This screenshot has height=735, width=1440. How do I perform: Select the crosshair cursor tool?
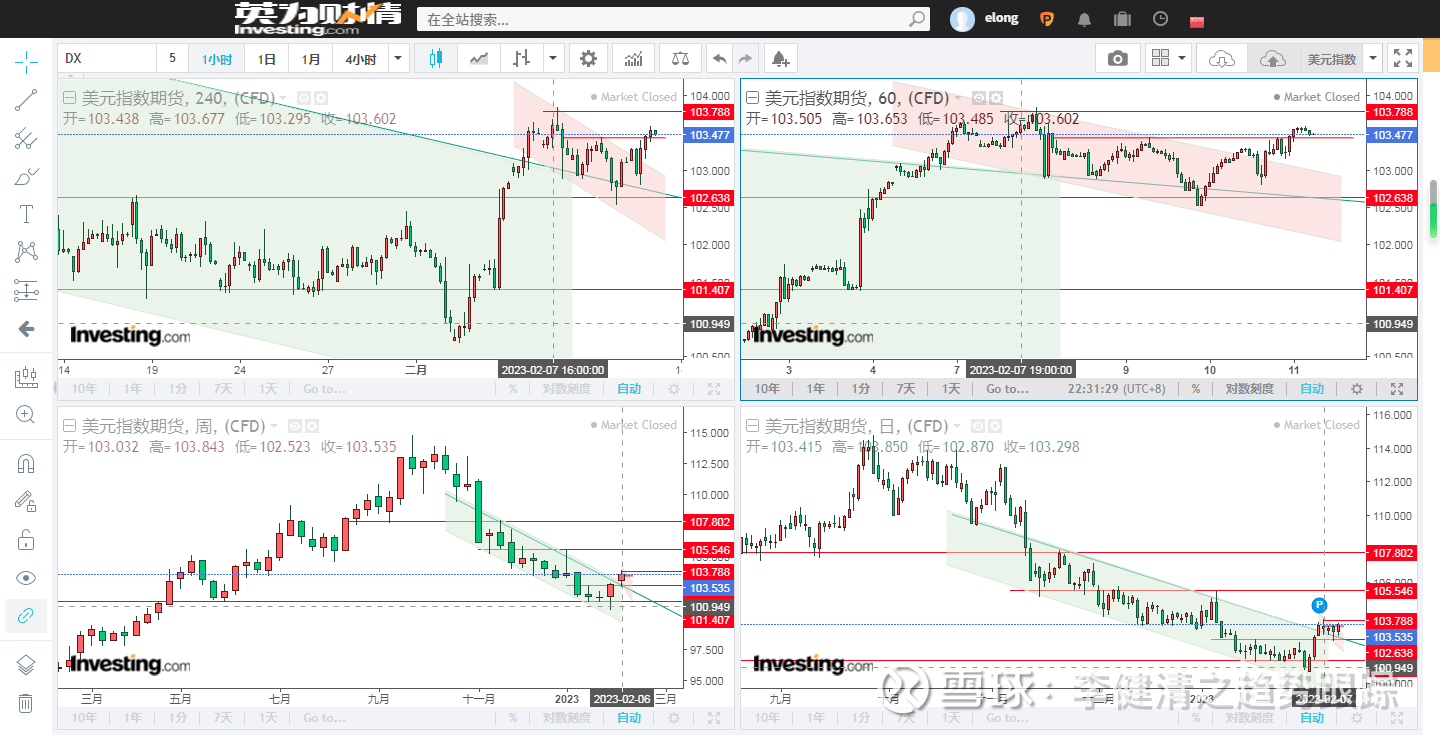click(x=26, y=63)
